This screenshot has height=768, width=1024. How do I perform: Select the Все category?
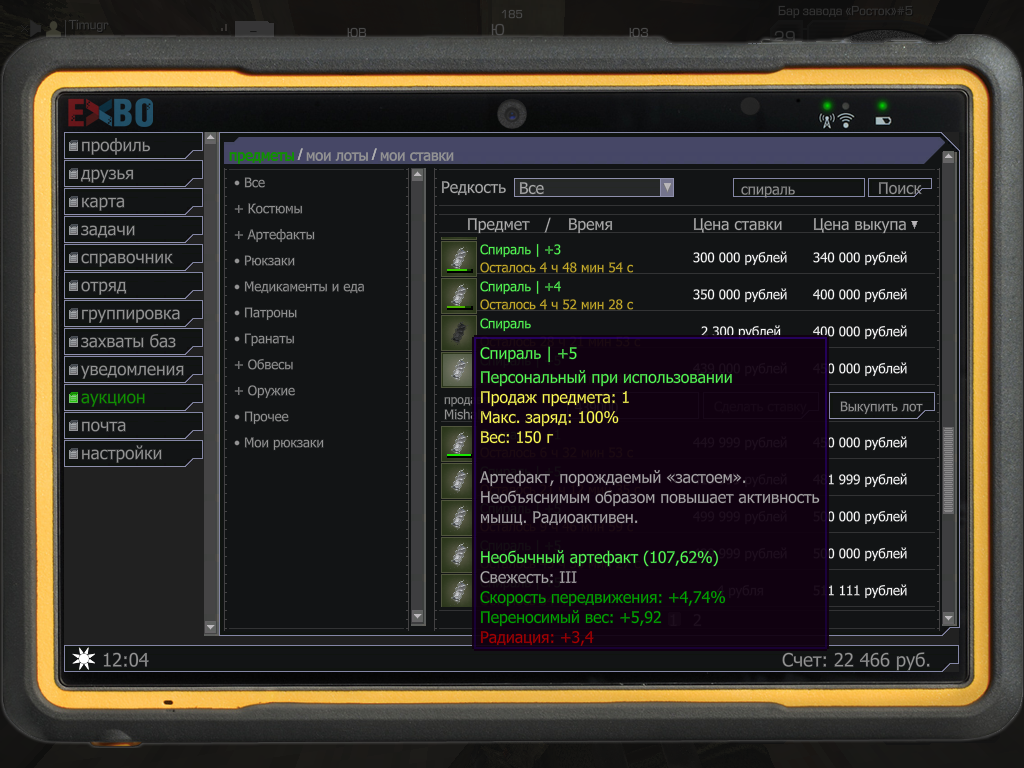[x=254, y=183]
